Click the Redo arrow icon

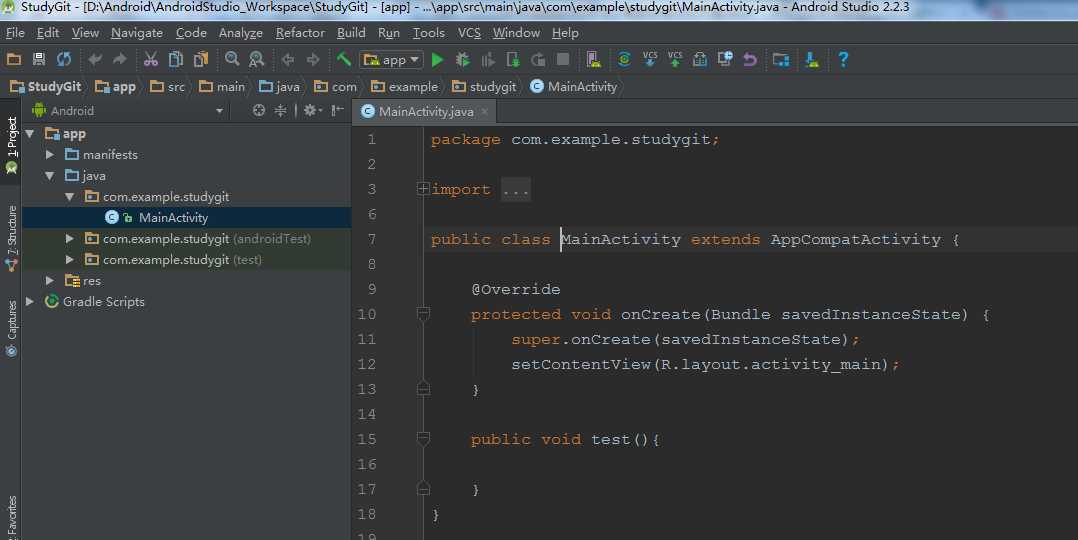click(120, 60)
